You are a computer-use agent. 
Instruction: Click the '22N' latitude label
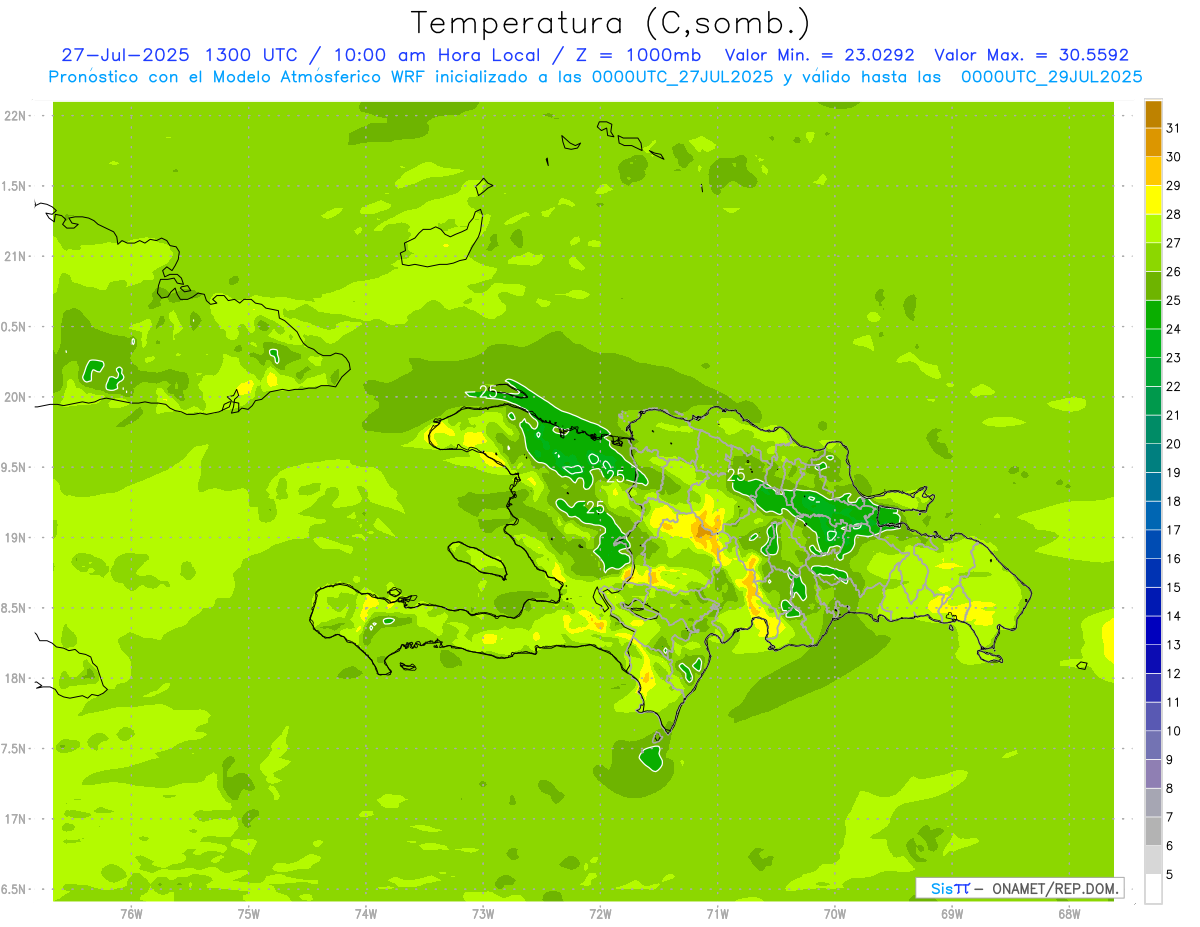point(16,116)
